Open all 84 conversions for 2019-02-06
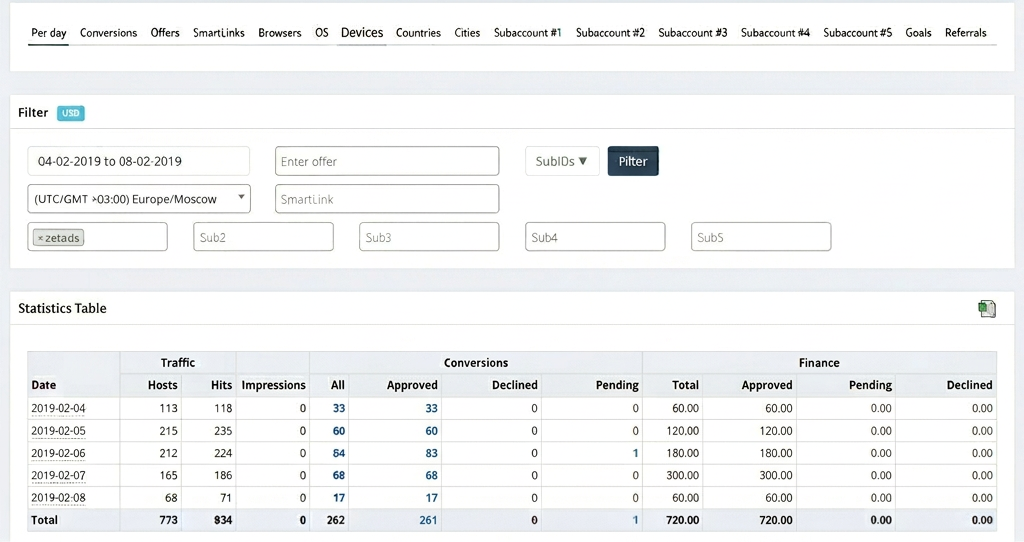Screen dimensions: 1024x542 [339, 453]
